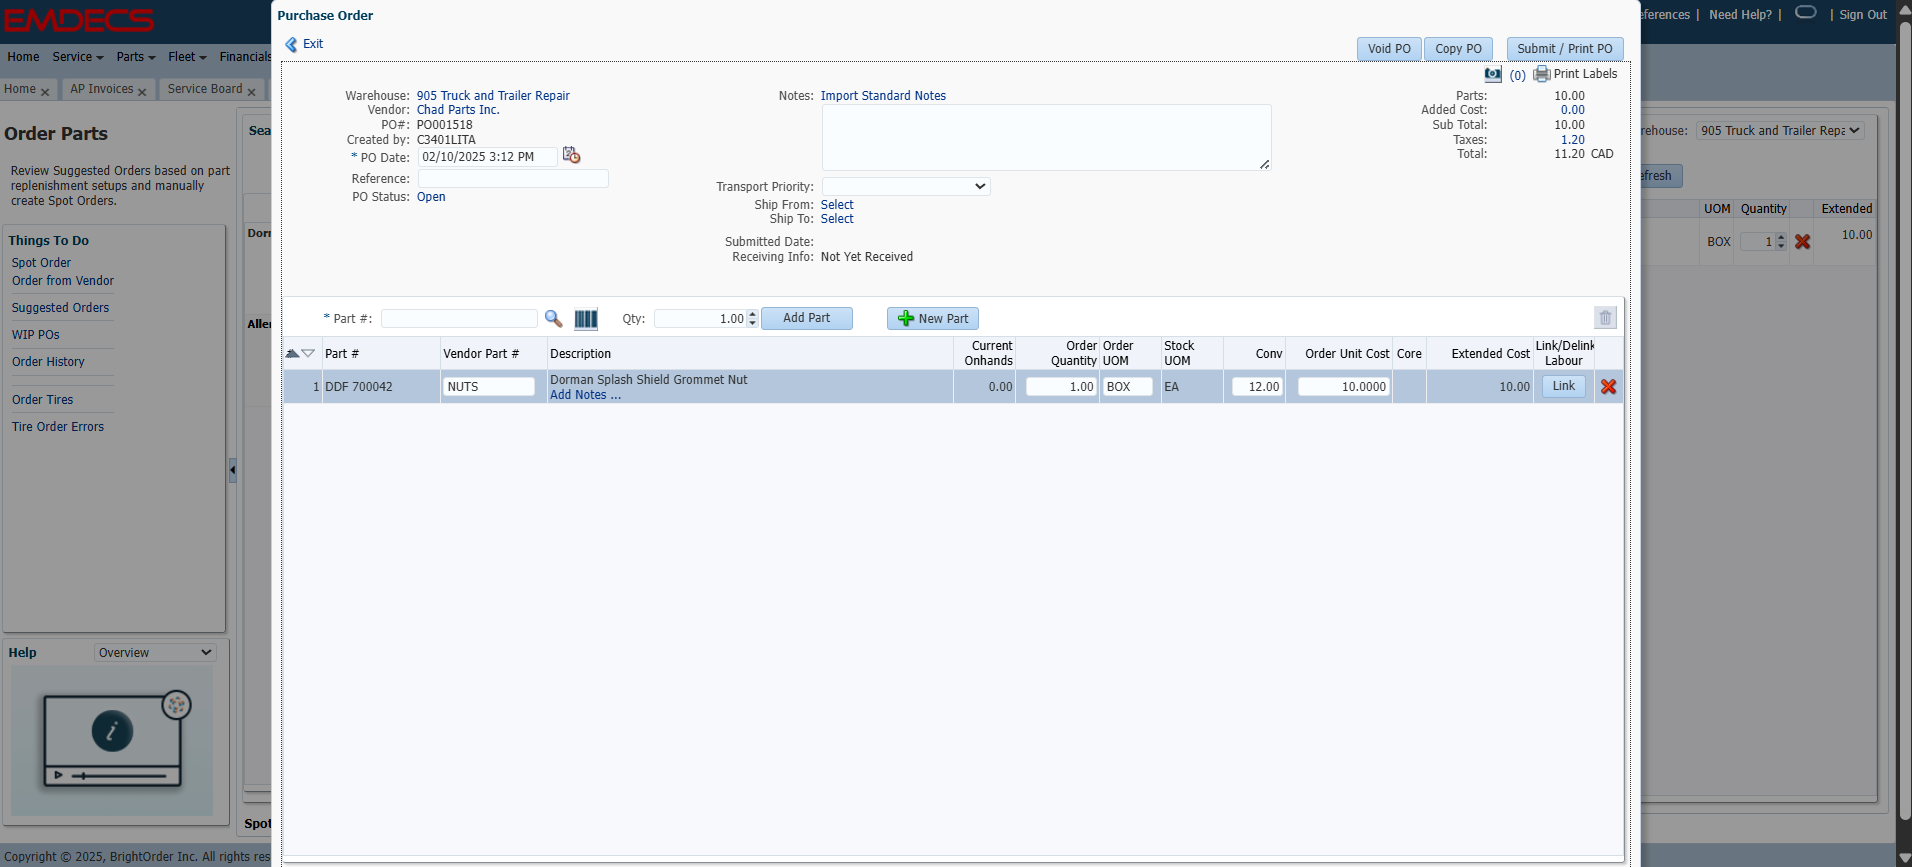Open the camera attachments icon

click(1493, 74)
